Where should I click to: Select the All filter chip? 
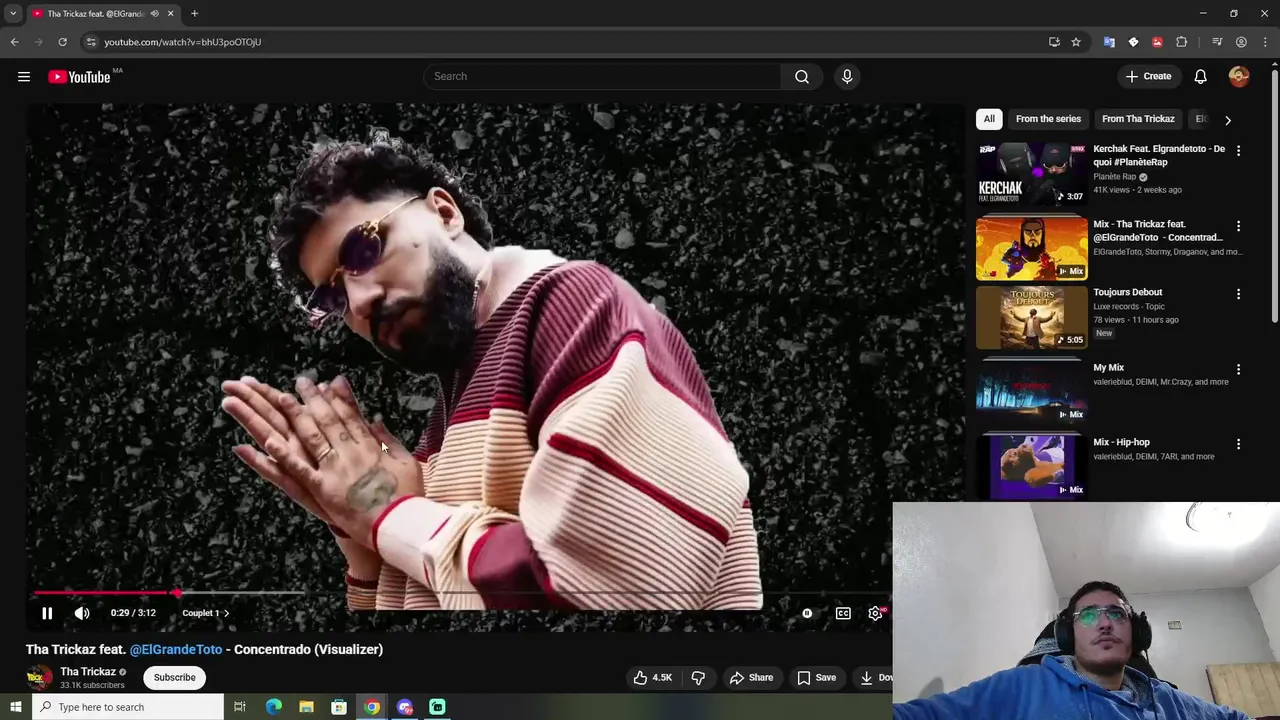point(989,118)
